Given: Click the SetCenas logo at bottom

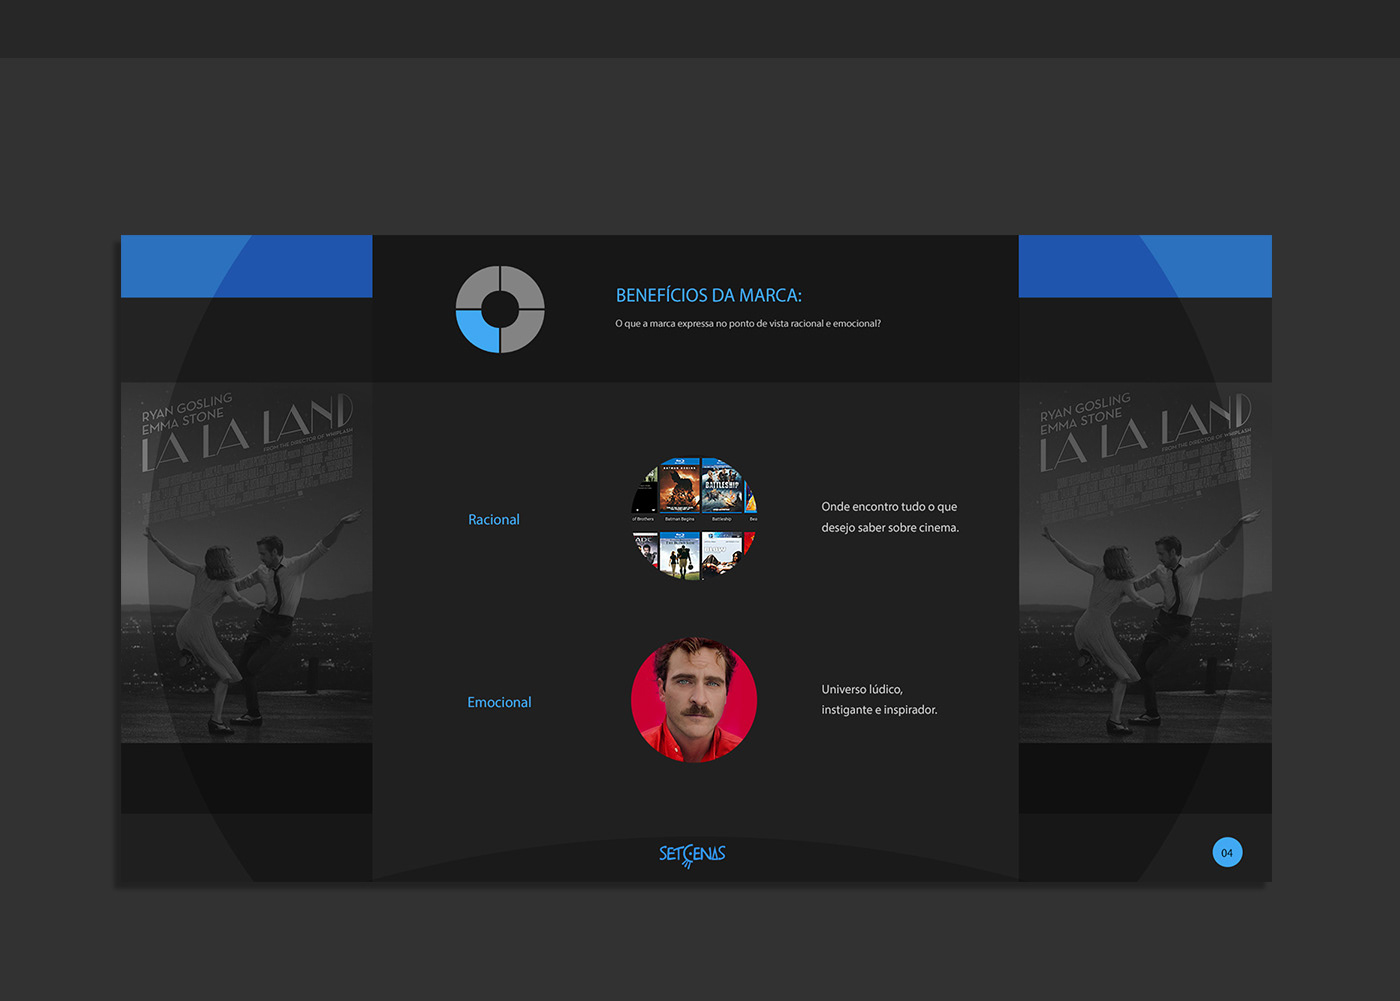Looking at the screenshot, I should 692,855.
